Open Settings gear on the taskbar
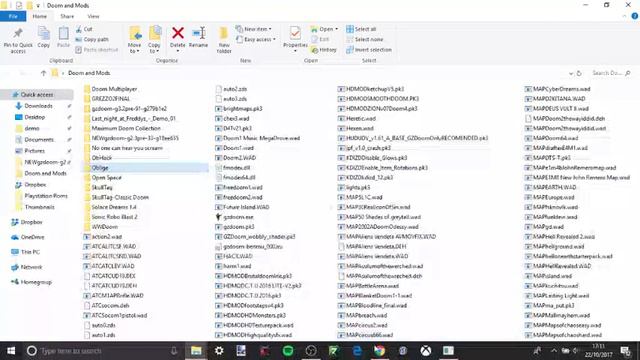The height and width of the screenshot is (360, 640). click(219, 351)
